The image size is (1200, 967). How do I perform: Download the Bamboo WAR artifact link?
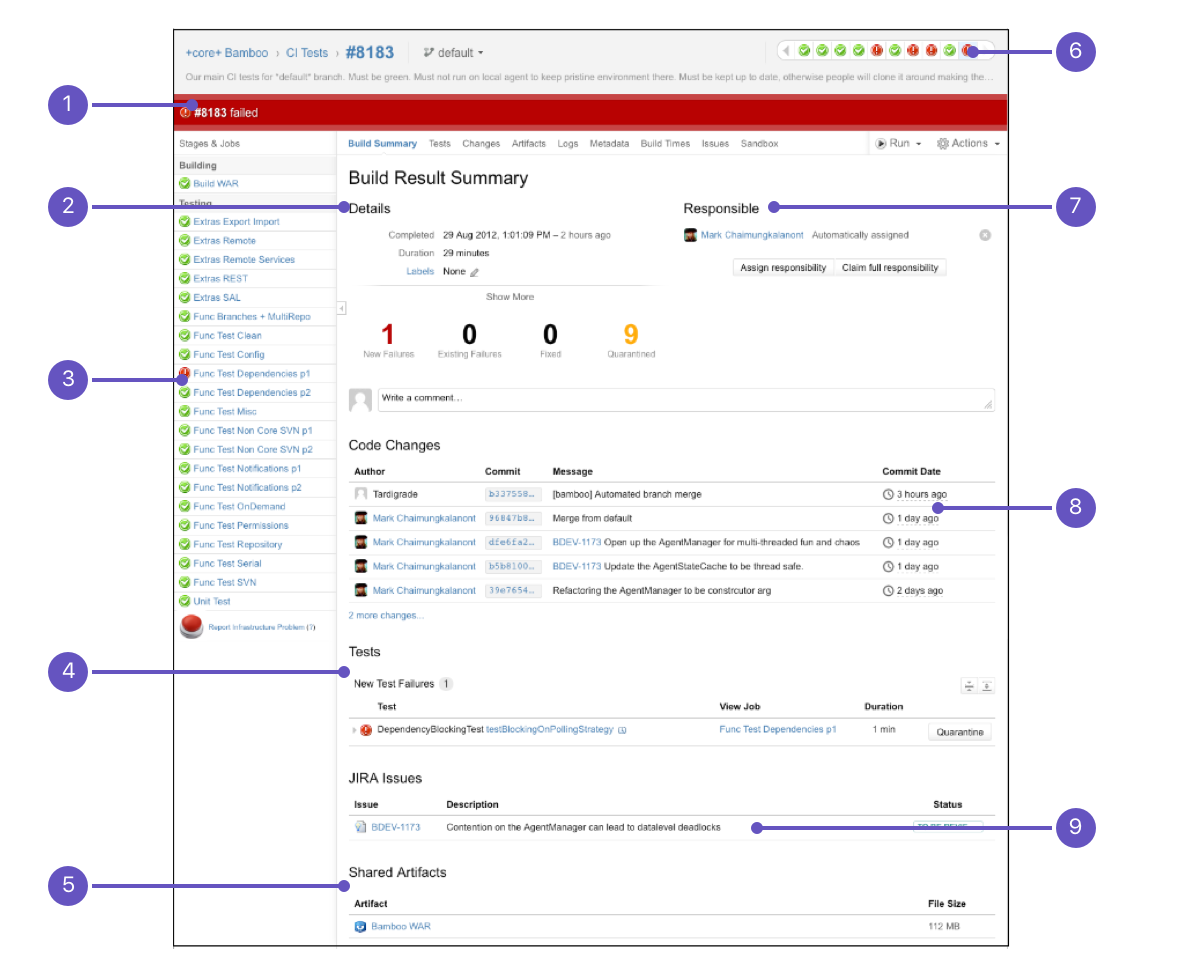[401, 927]
